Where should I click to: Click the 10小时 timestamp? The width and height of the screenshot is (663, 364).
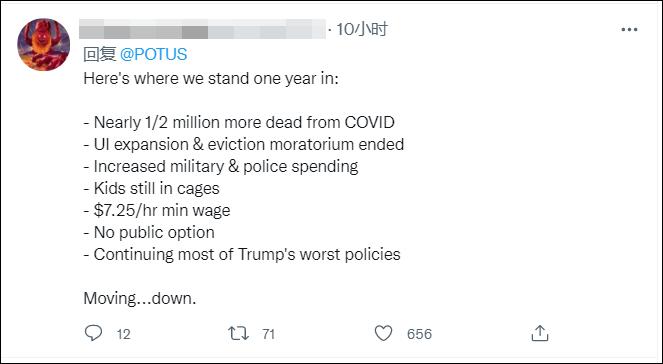(362, 29)
